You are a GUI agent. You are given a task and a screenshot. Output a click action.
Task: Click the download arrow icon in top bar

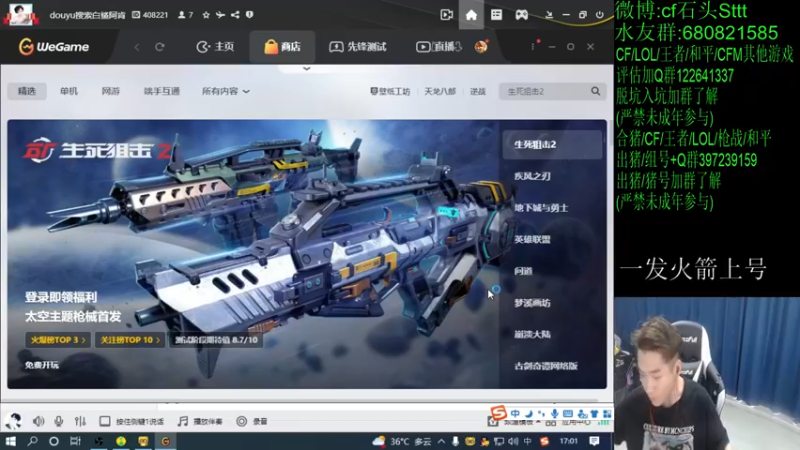tap(549, 15)
